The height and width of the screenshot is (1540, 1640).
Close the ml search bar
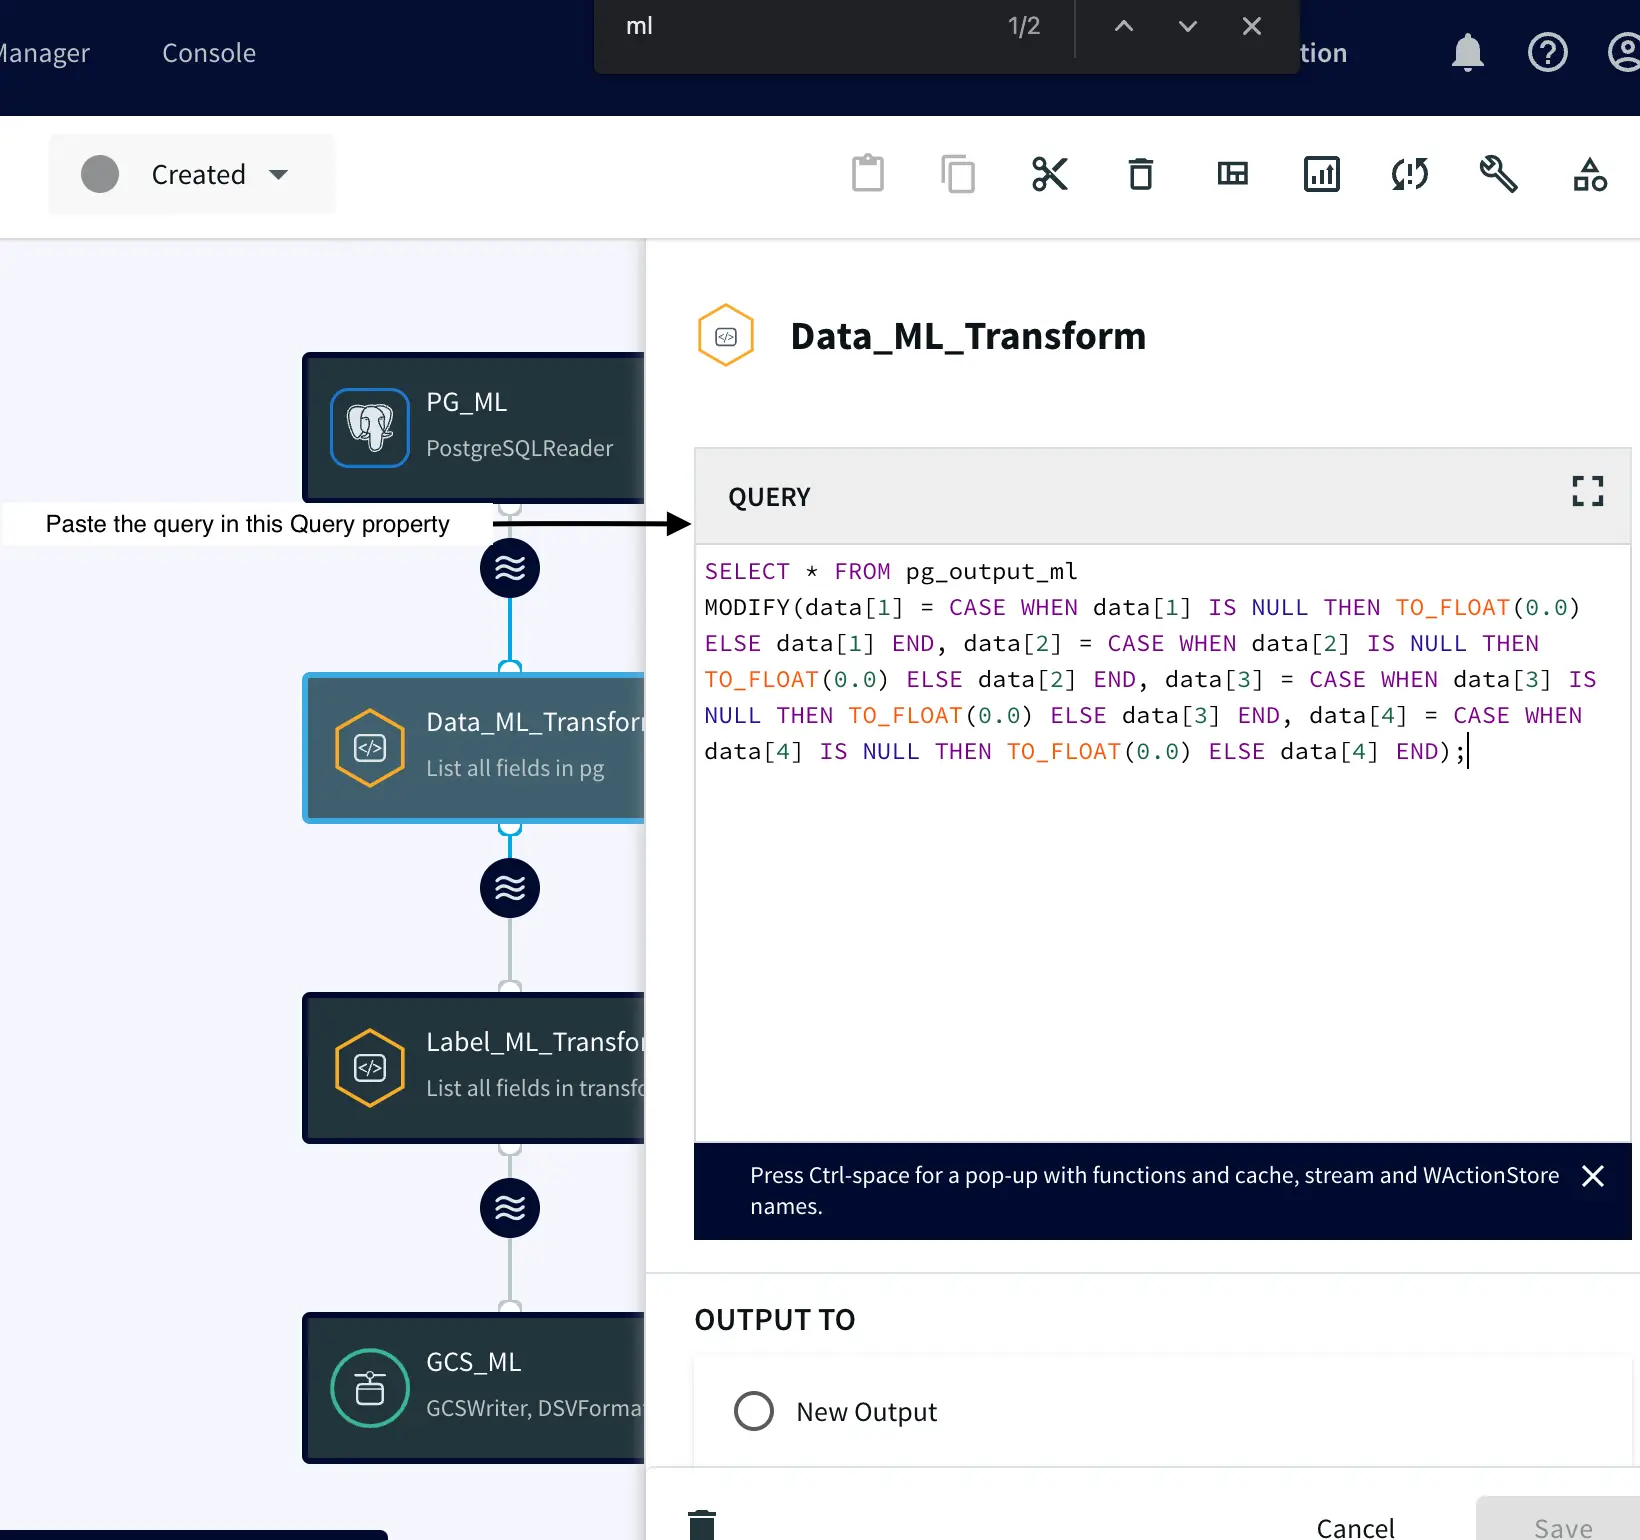(1251, 27)
